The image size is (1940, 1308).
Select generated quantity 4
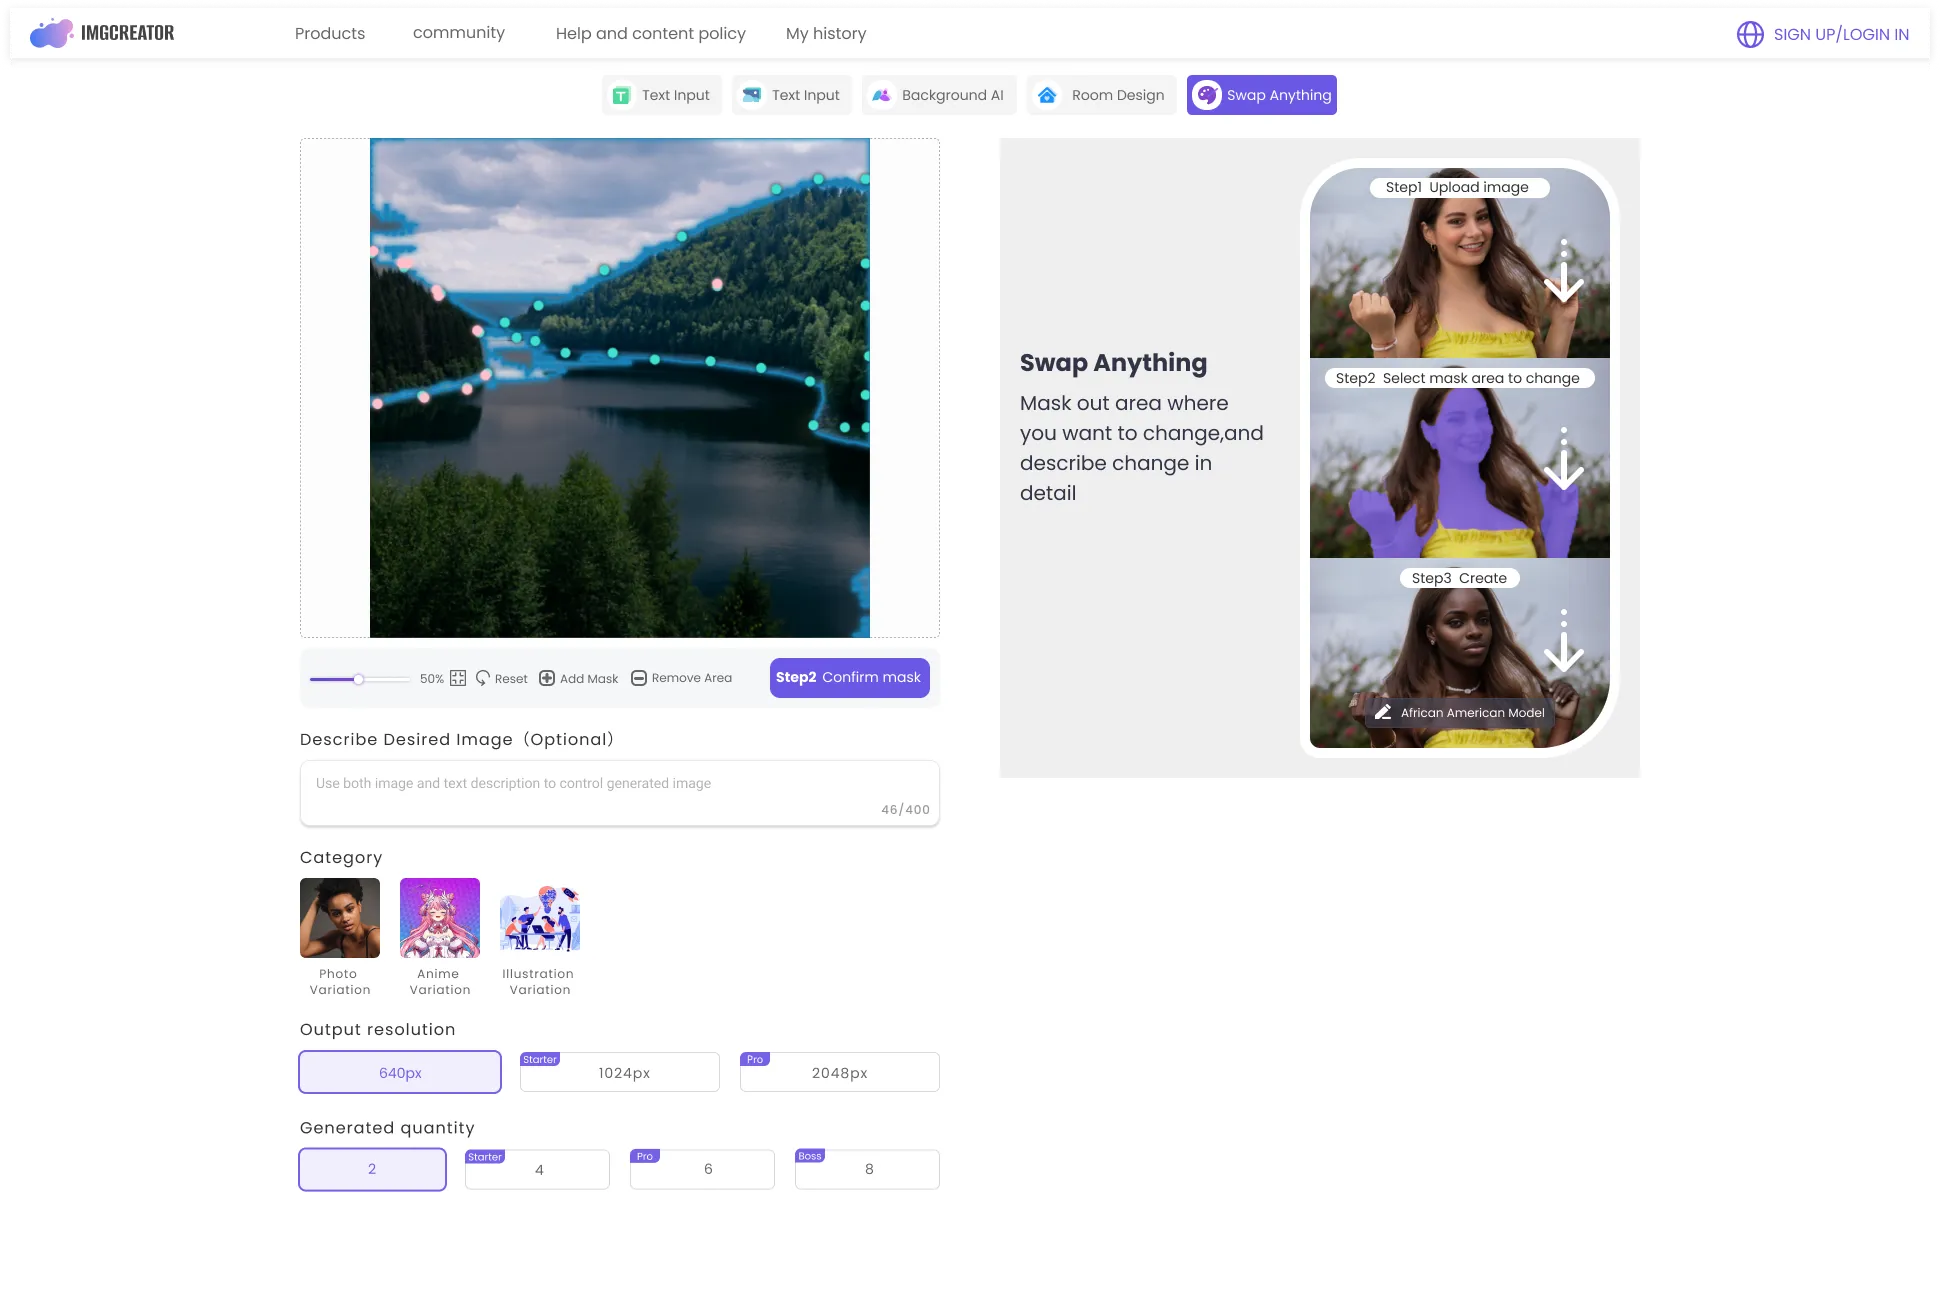click(x=537, y=1169)
